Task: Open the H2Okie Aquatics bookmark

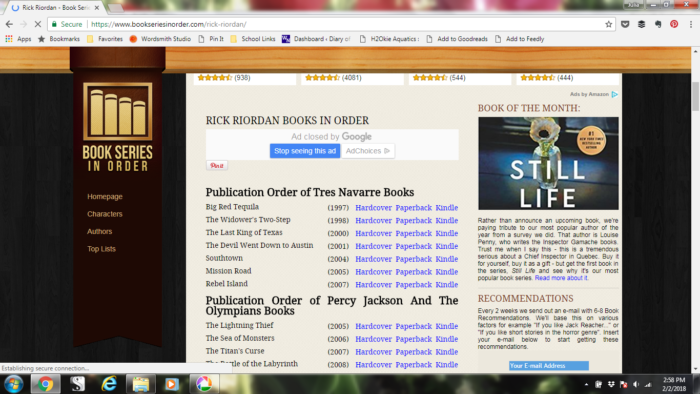Action: (x=389, y=39)
